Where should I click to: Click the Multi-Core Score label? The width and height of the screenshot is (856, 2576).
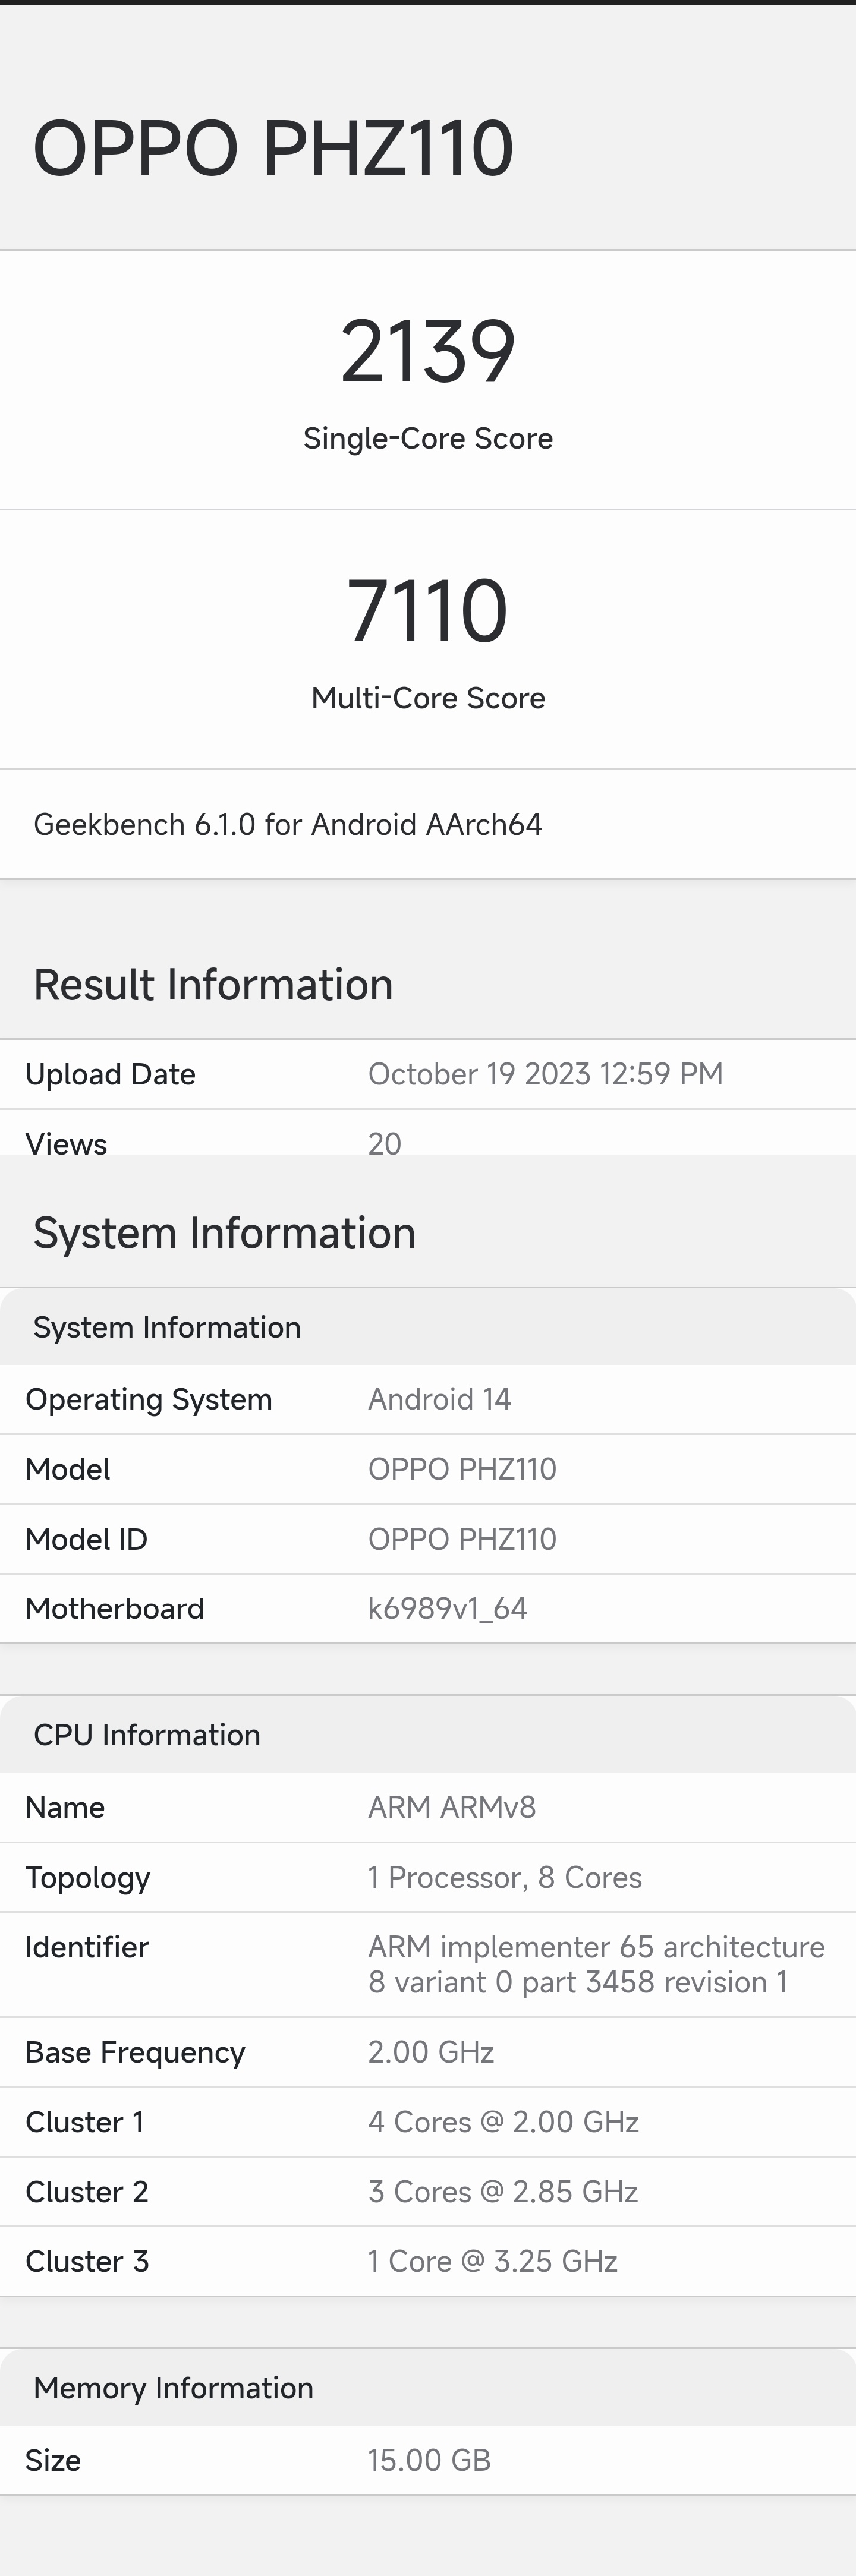(x=428, y=698)
